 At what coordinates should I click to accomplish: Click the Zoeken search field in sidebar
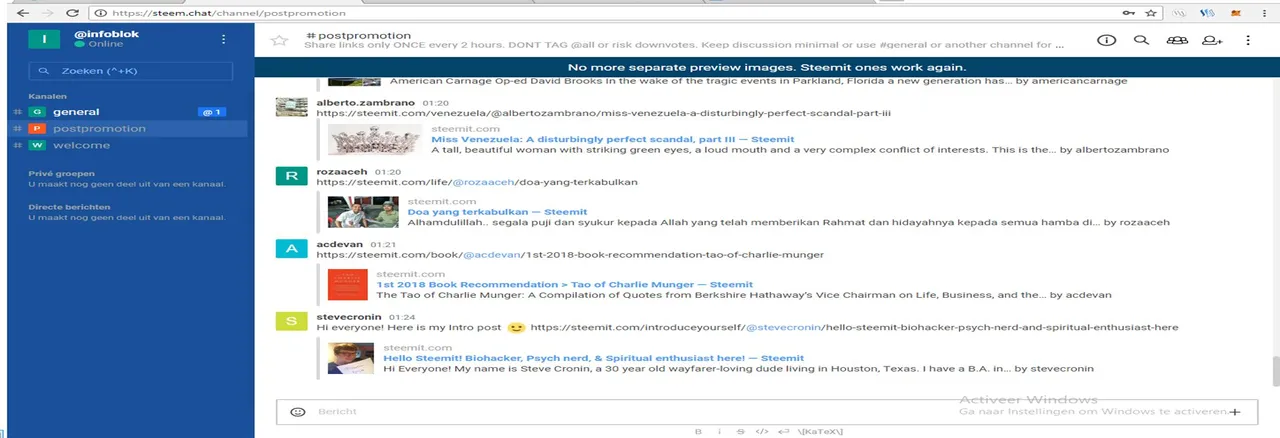pos(131,71)
